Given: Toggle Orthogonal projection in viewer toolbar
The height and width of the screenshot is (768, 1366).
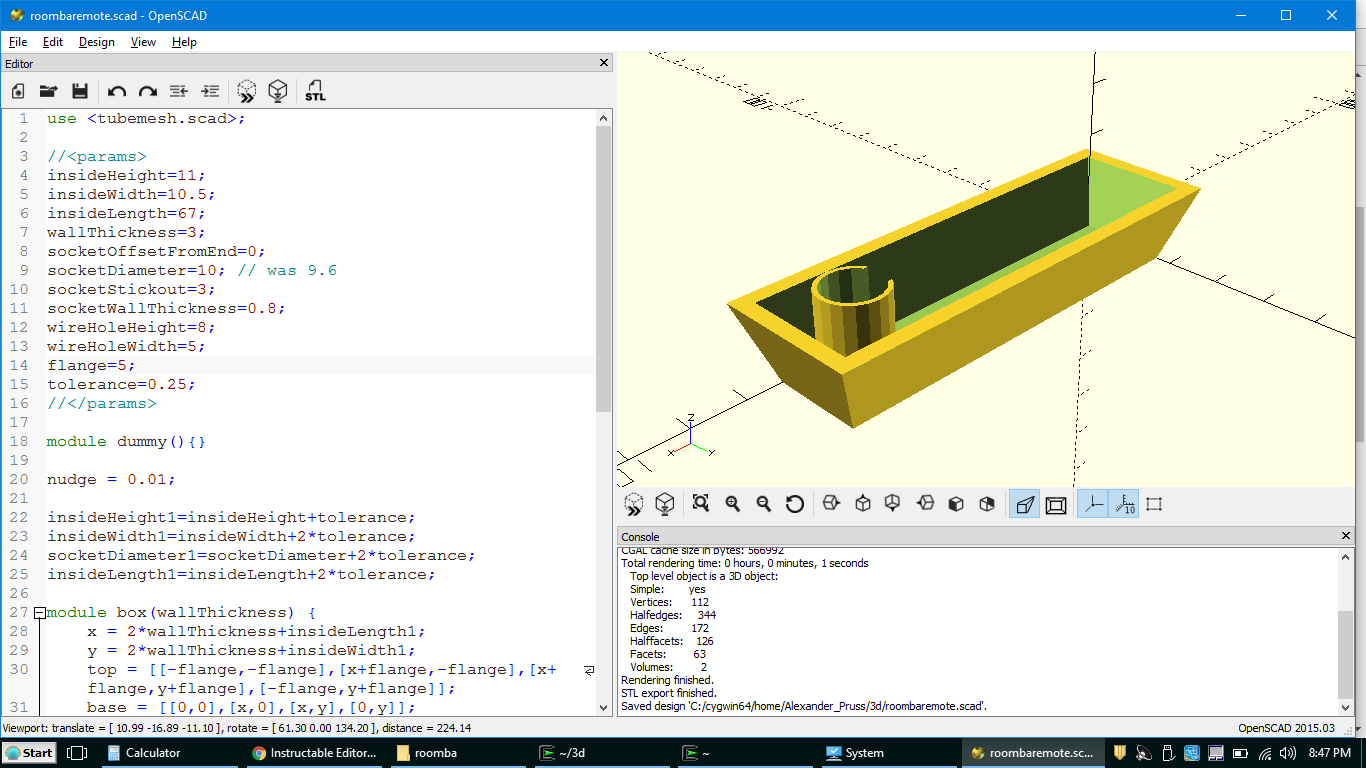Looking at the screenshot, I should tap(1055, 505).
